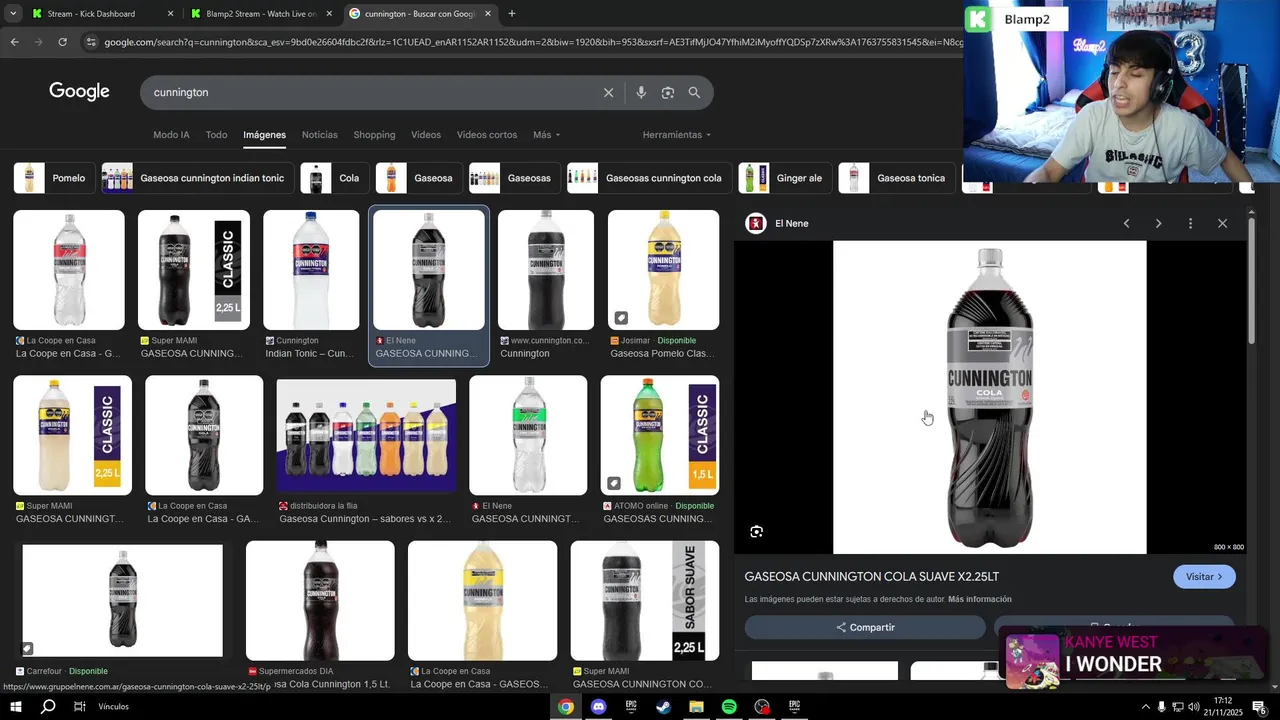Image resolution: width=1280 pixels, height=720 pixels.
Task: Submit search with the magnifying glass icon
Action: pos(694,92)
